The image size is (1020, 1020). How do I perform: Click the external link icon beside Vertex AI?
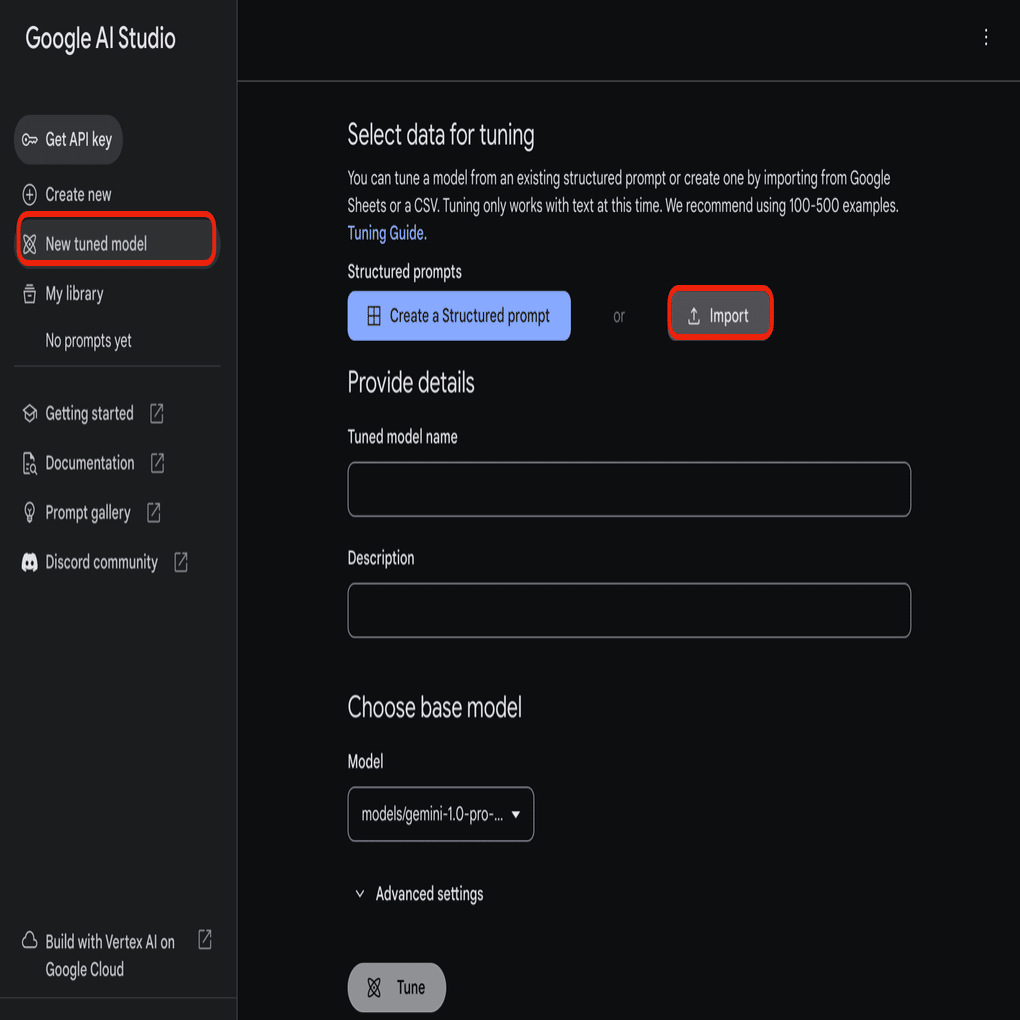coord(205,940)
